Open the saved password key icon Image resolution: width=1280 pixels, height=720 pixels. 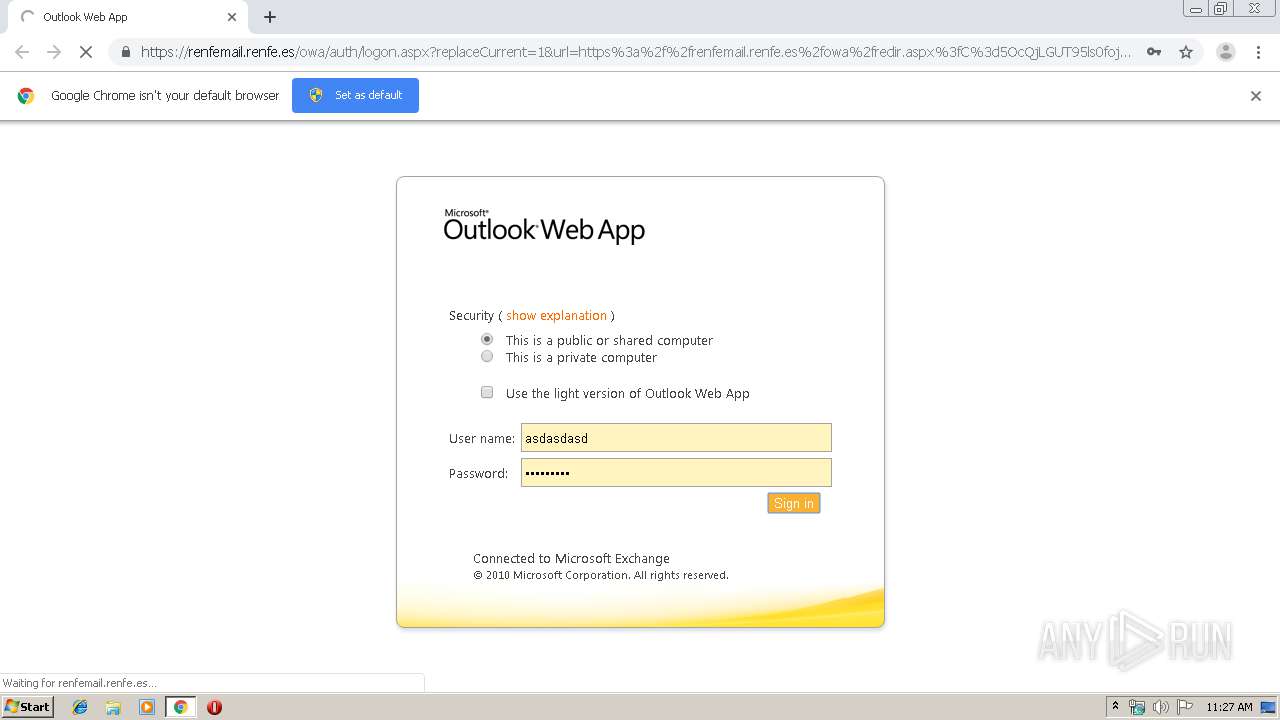[1154, 52]
